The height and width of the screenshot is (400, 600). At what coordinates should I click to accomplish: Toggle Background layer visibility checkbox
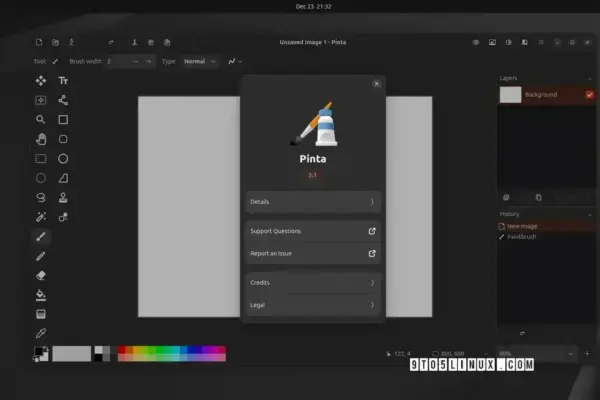click(589, 95)
